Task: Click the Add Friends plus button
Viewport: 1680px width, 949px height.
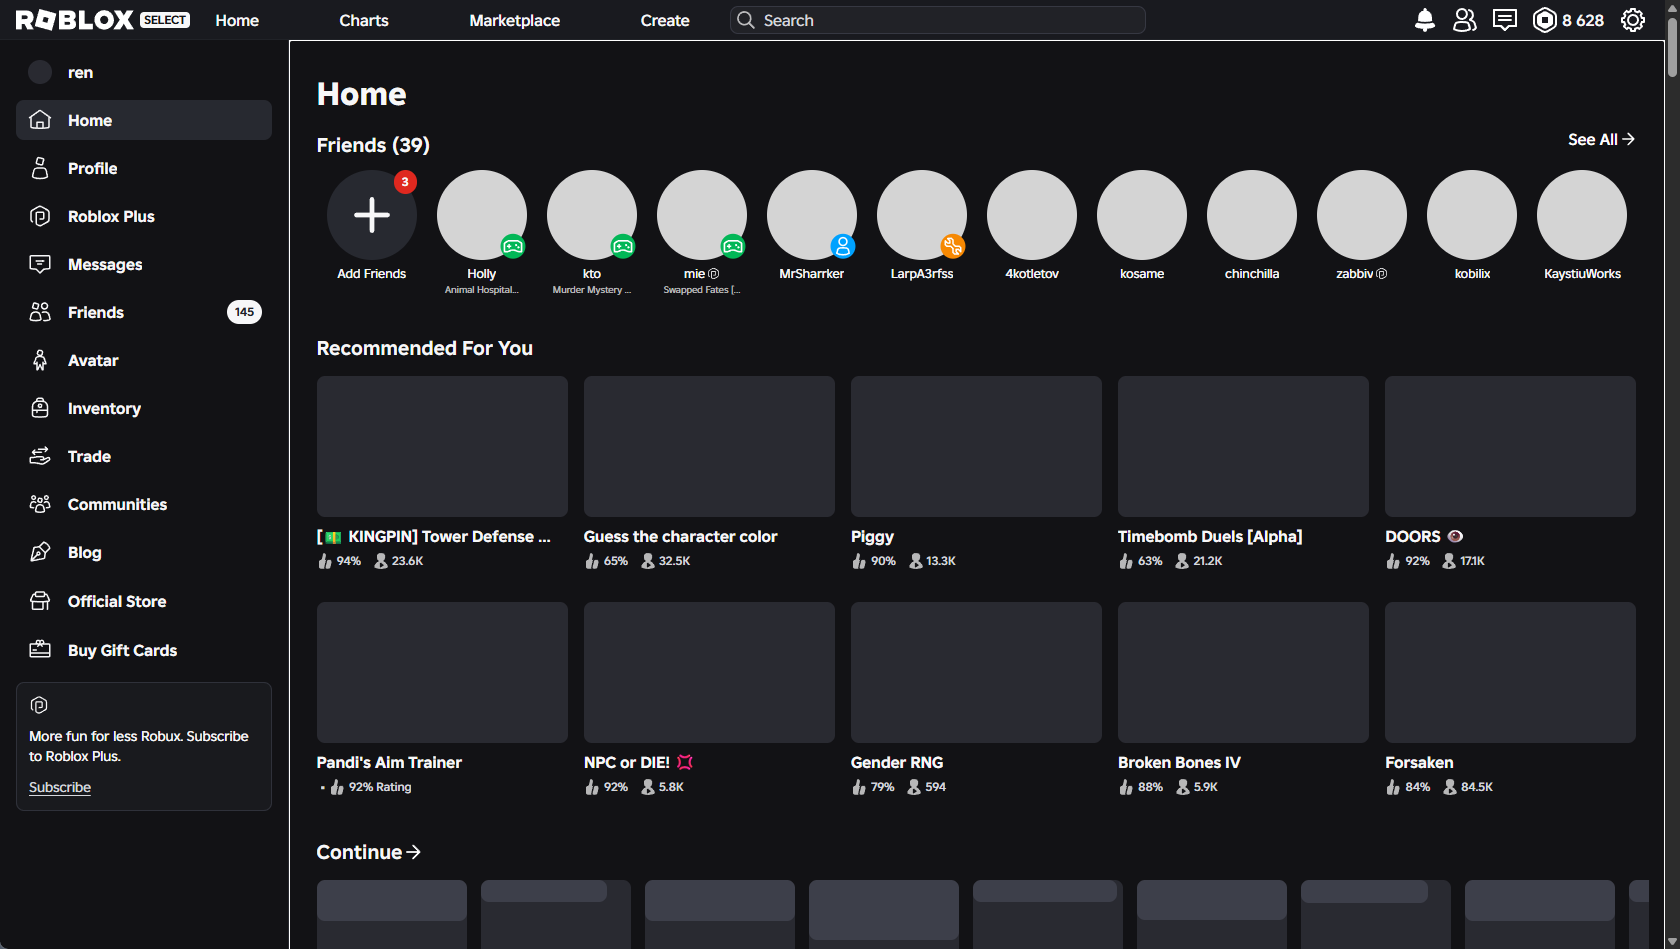Action: coord(372,215)
